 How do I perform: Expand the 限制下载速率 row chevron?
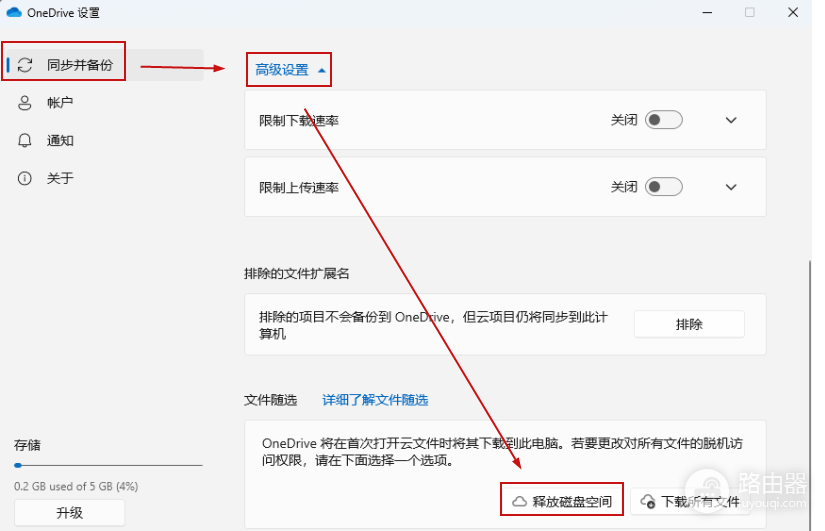[x=731, y=120]
